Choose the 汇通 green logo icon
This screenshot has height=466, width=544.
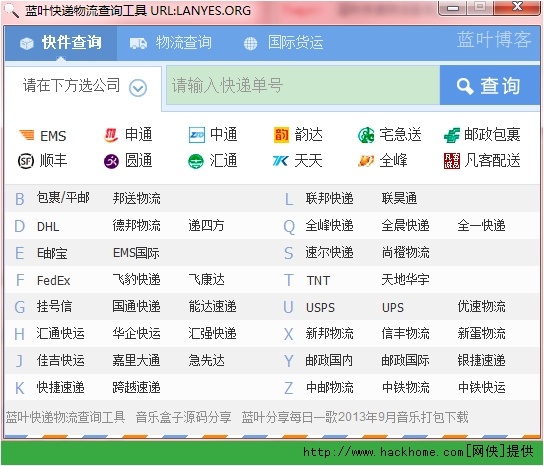coord(196,161)
